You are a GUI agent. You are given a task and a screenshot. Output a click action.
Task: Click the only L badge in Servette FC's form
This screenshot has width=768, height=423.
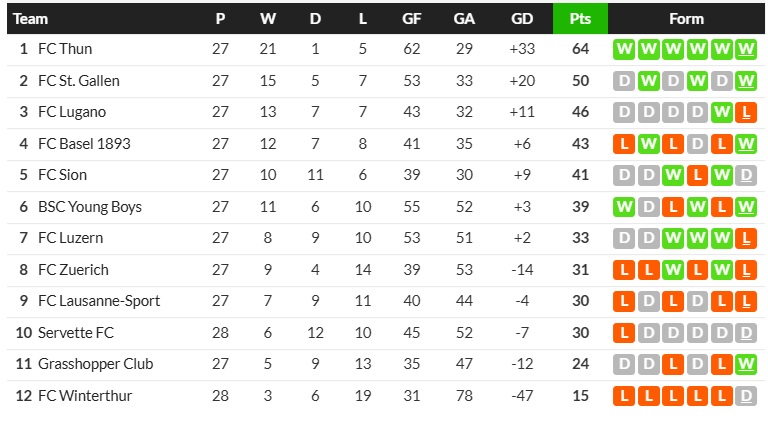tap(624, 333)
